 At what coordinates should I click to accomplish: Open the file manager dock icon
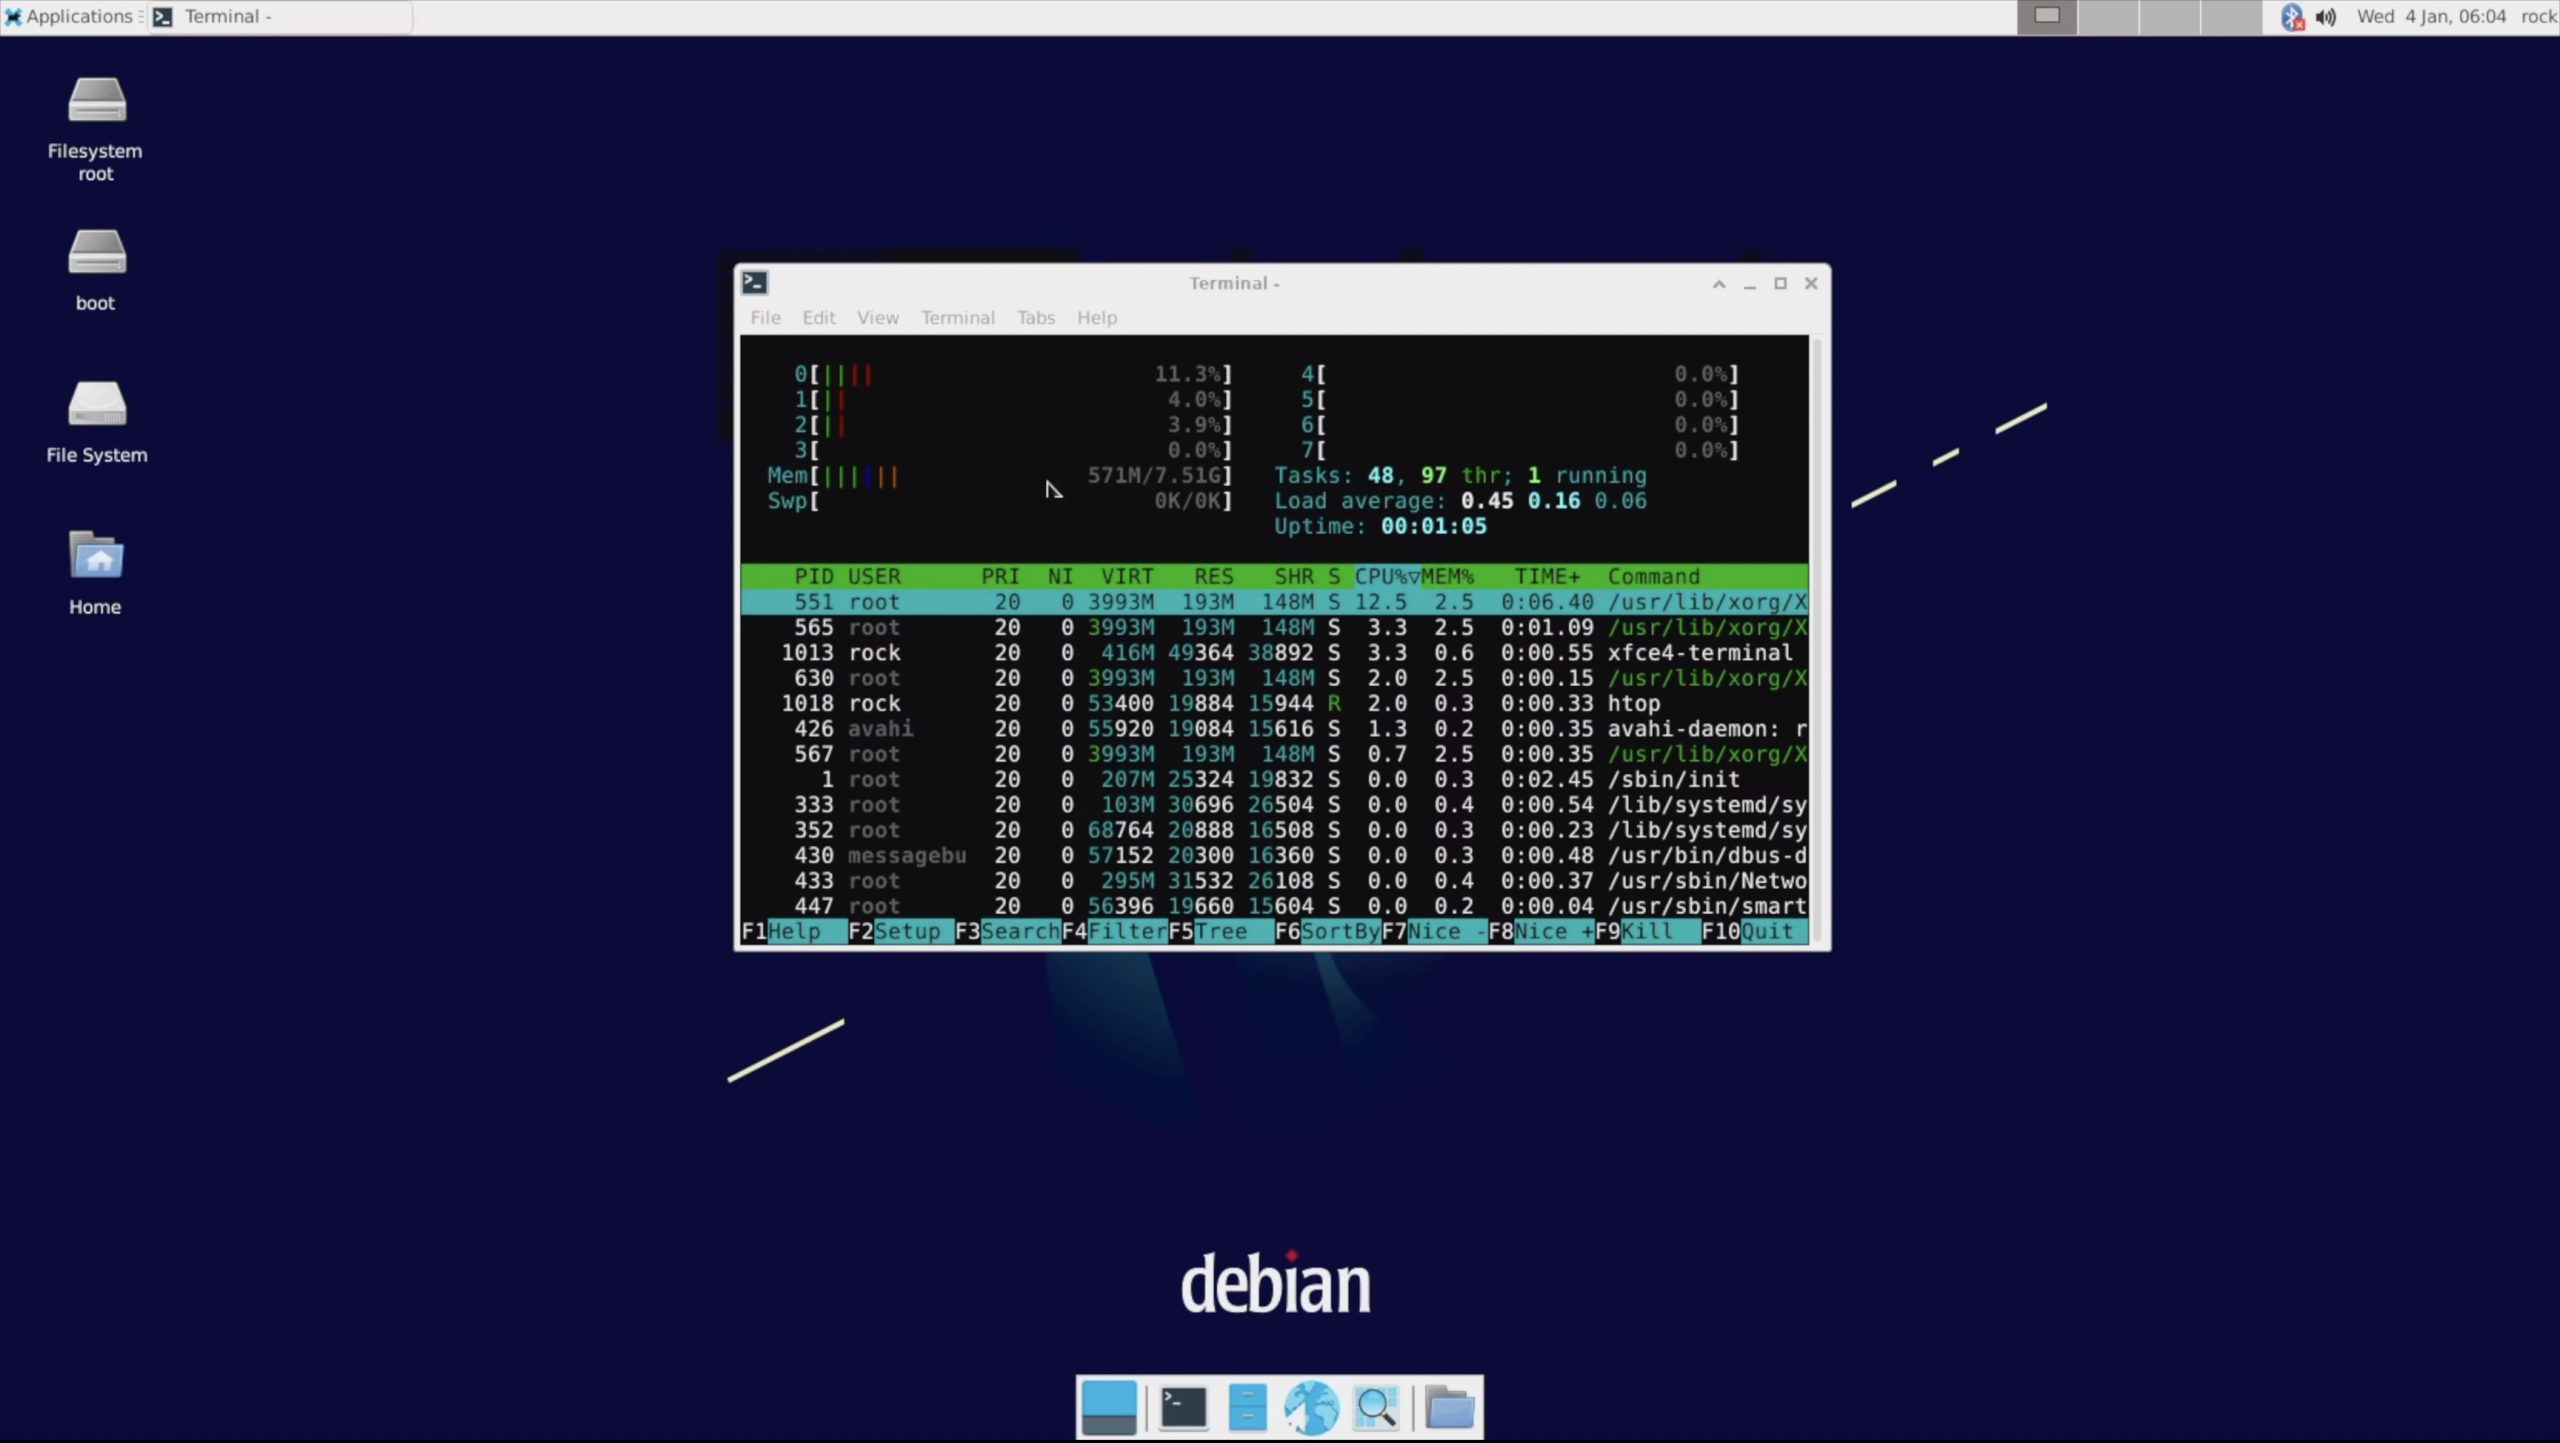pos(1247,1407)
